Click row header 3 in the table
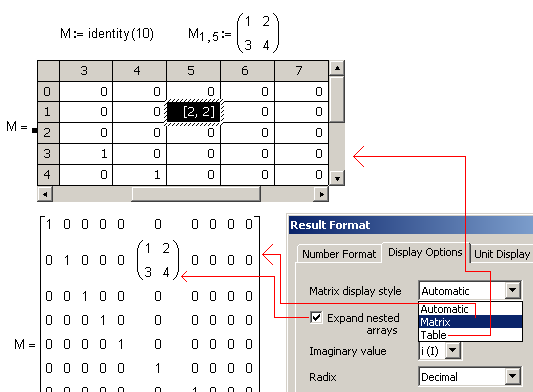 click(x=48, y=154)
